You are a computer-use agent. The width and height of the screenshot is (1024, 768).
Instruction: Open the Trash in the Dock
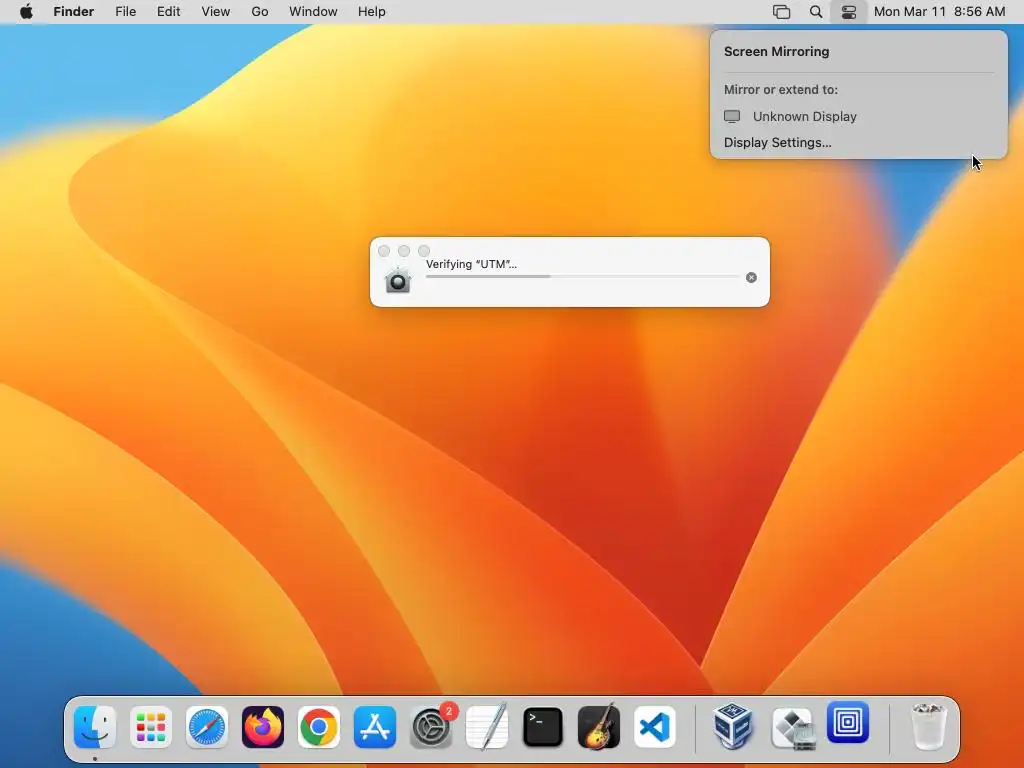[x=928, y=727]
